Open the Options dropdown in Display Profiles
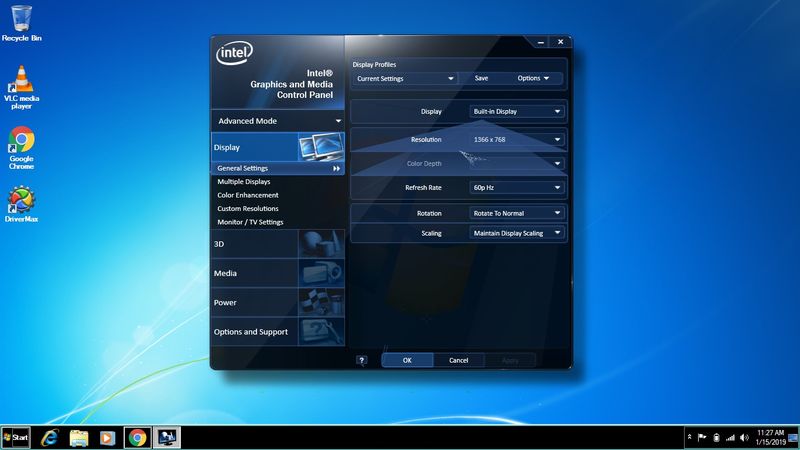This screenshot has width=800, height=450. point(533,78)
